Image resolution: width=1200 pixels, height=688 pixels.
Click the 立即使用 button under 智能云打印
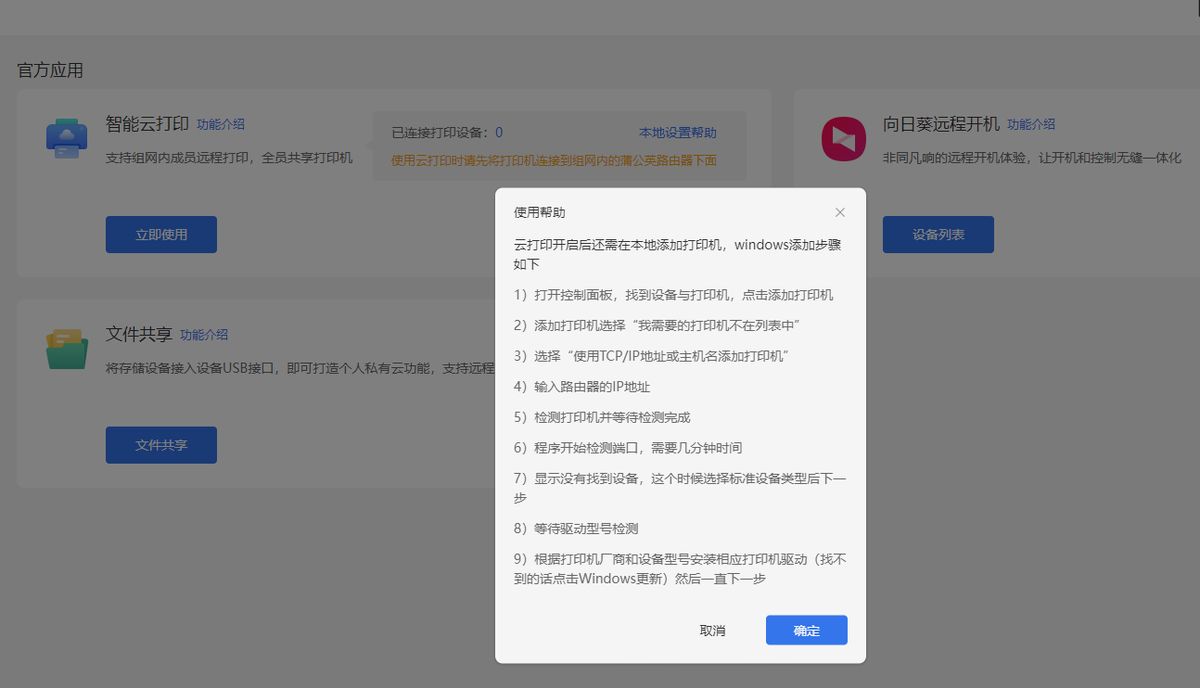[x=161, y=234]
